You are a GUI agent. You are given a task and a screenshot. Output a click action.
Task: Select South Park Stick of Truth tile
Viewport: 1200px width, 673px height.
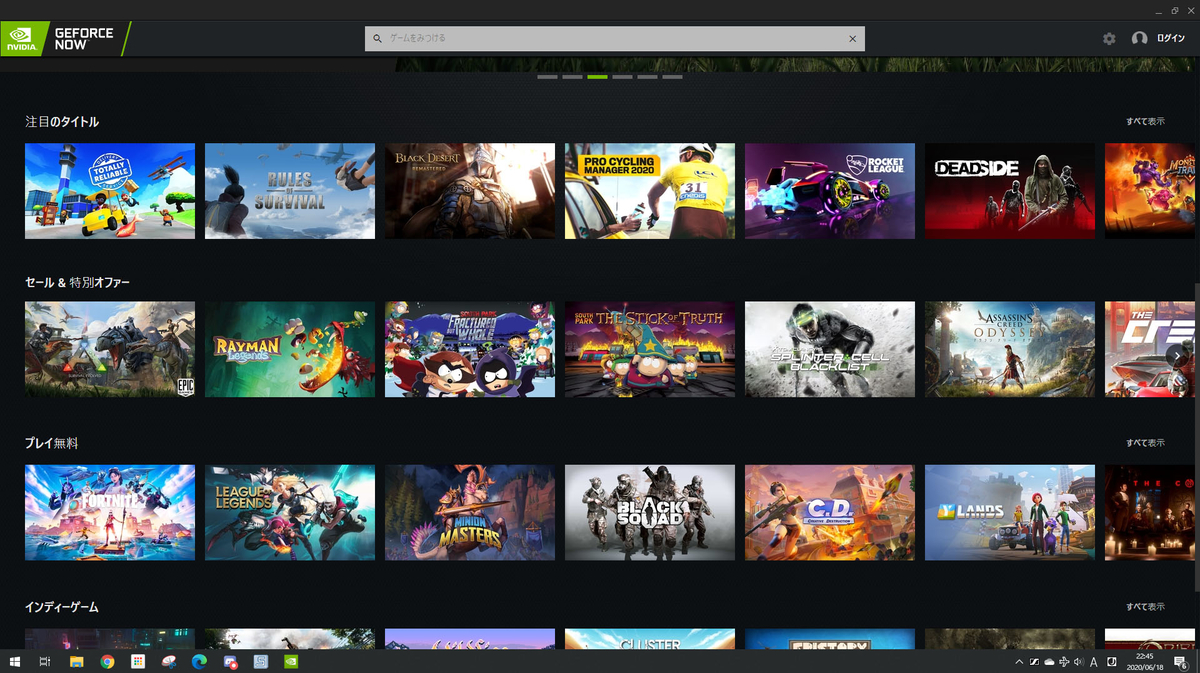click(650, 350)
